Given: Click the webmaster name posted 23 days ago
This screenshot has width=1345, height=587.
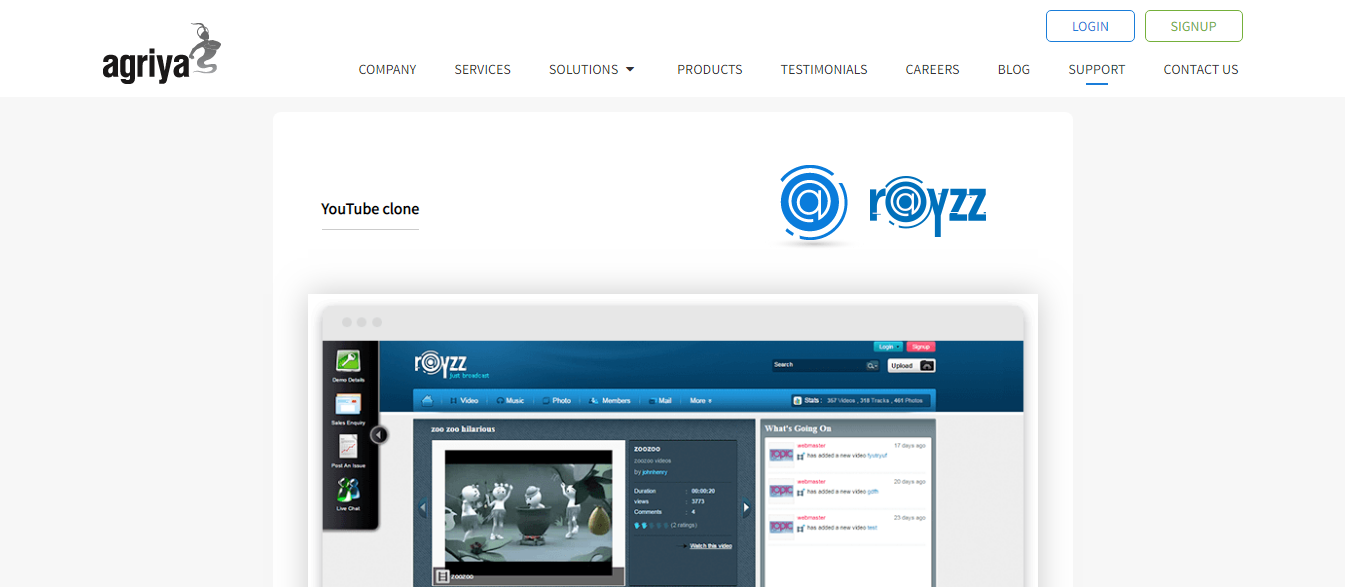Looking at the screenshot, I should pyautogui.click(x=810, y=517).
